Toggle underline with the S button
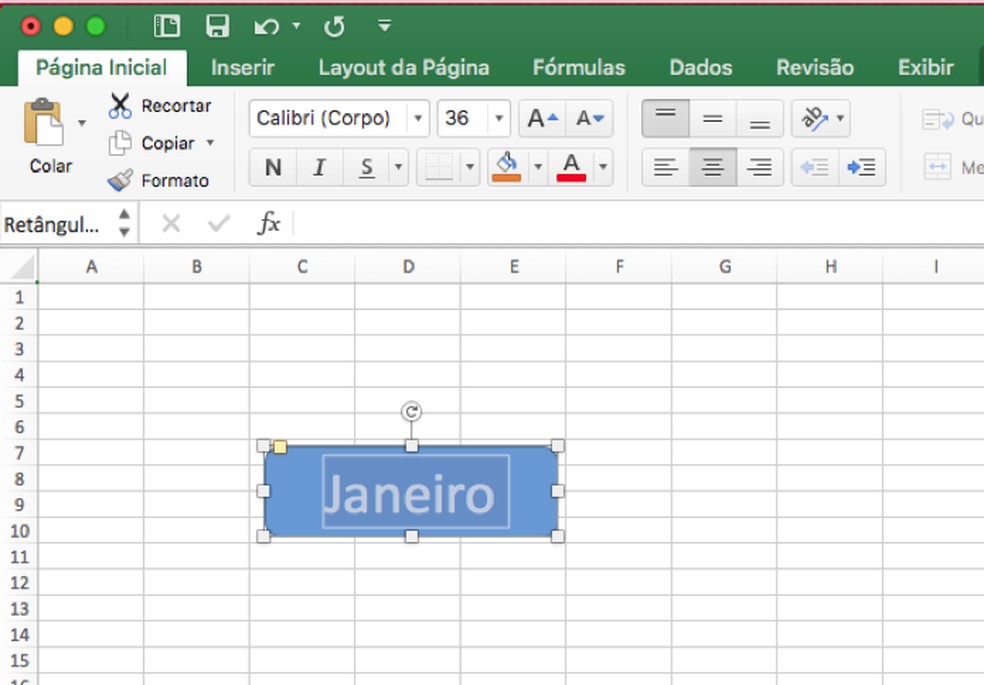Viewport: 984px width, 685px height. coord(367,167)
